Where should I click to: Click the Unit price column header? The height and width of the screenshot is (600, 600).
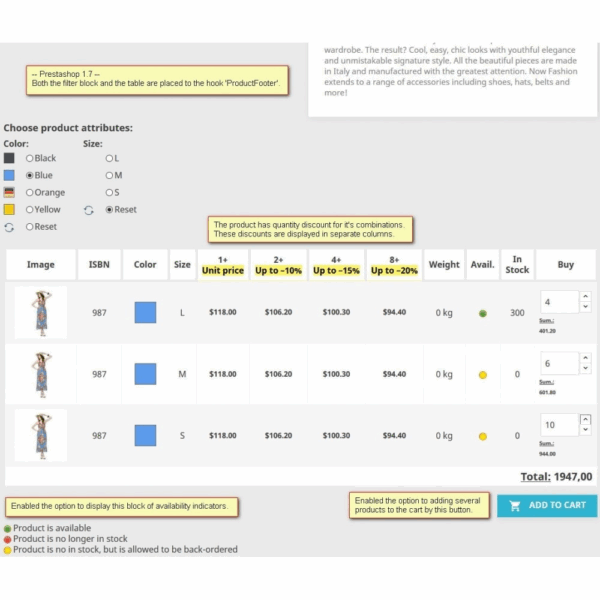point(222,265)
